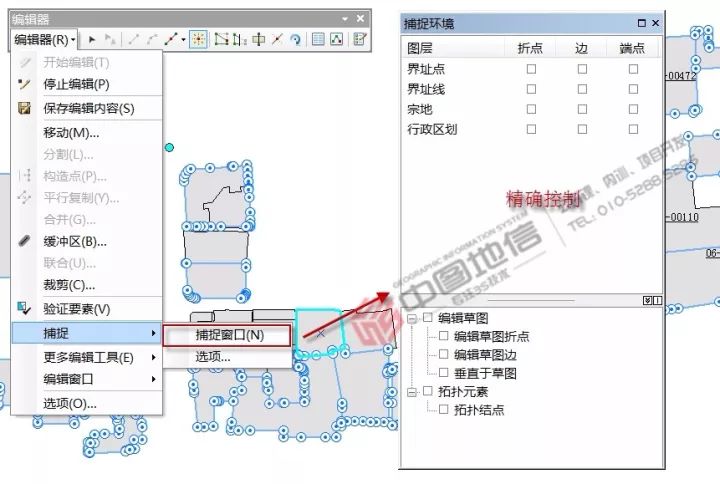720x484 pixels.
Task: Enable 边 snapping for 界址点
Action: (582, 69)
